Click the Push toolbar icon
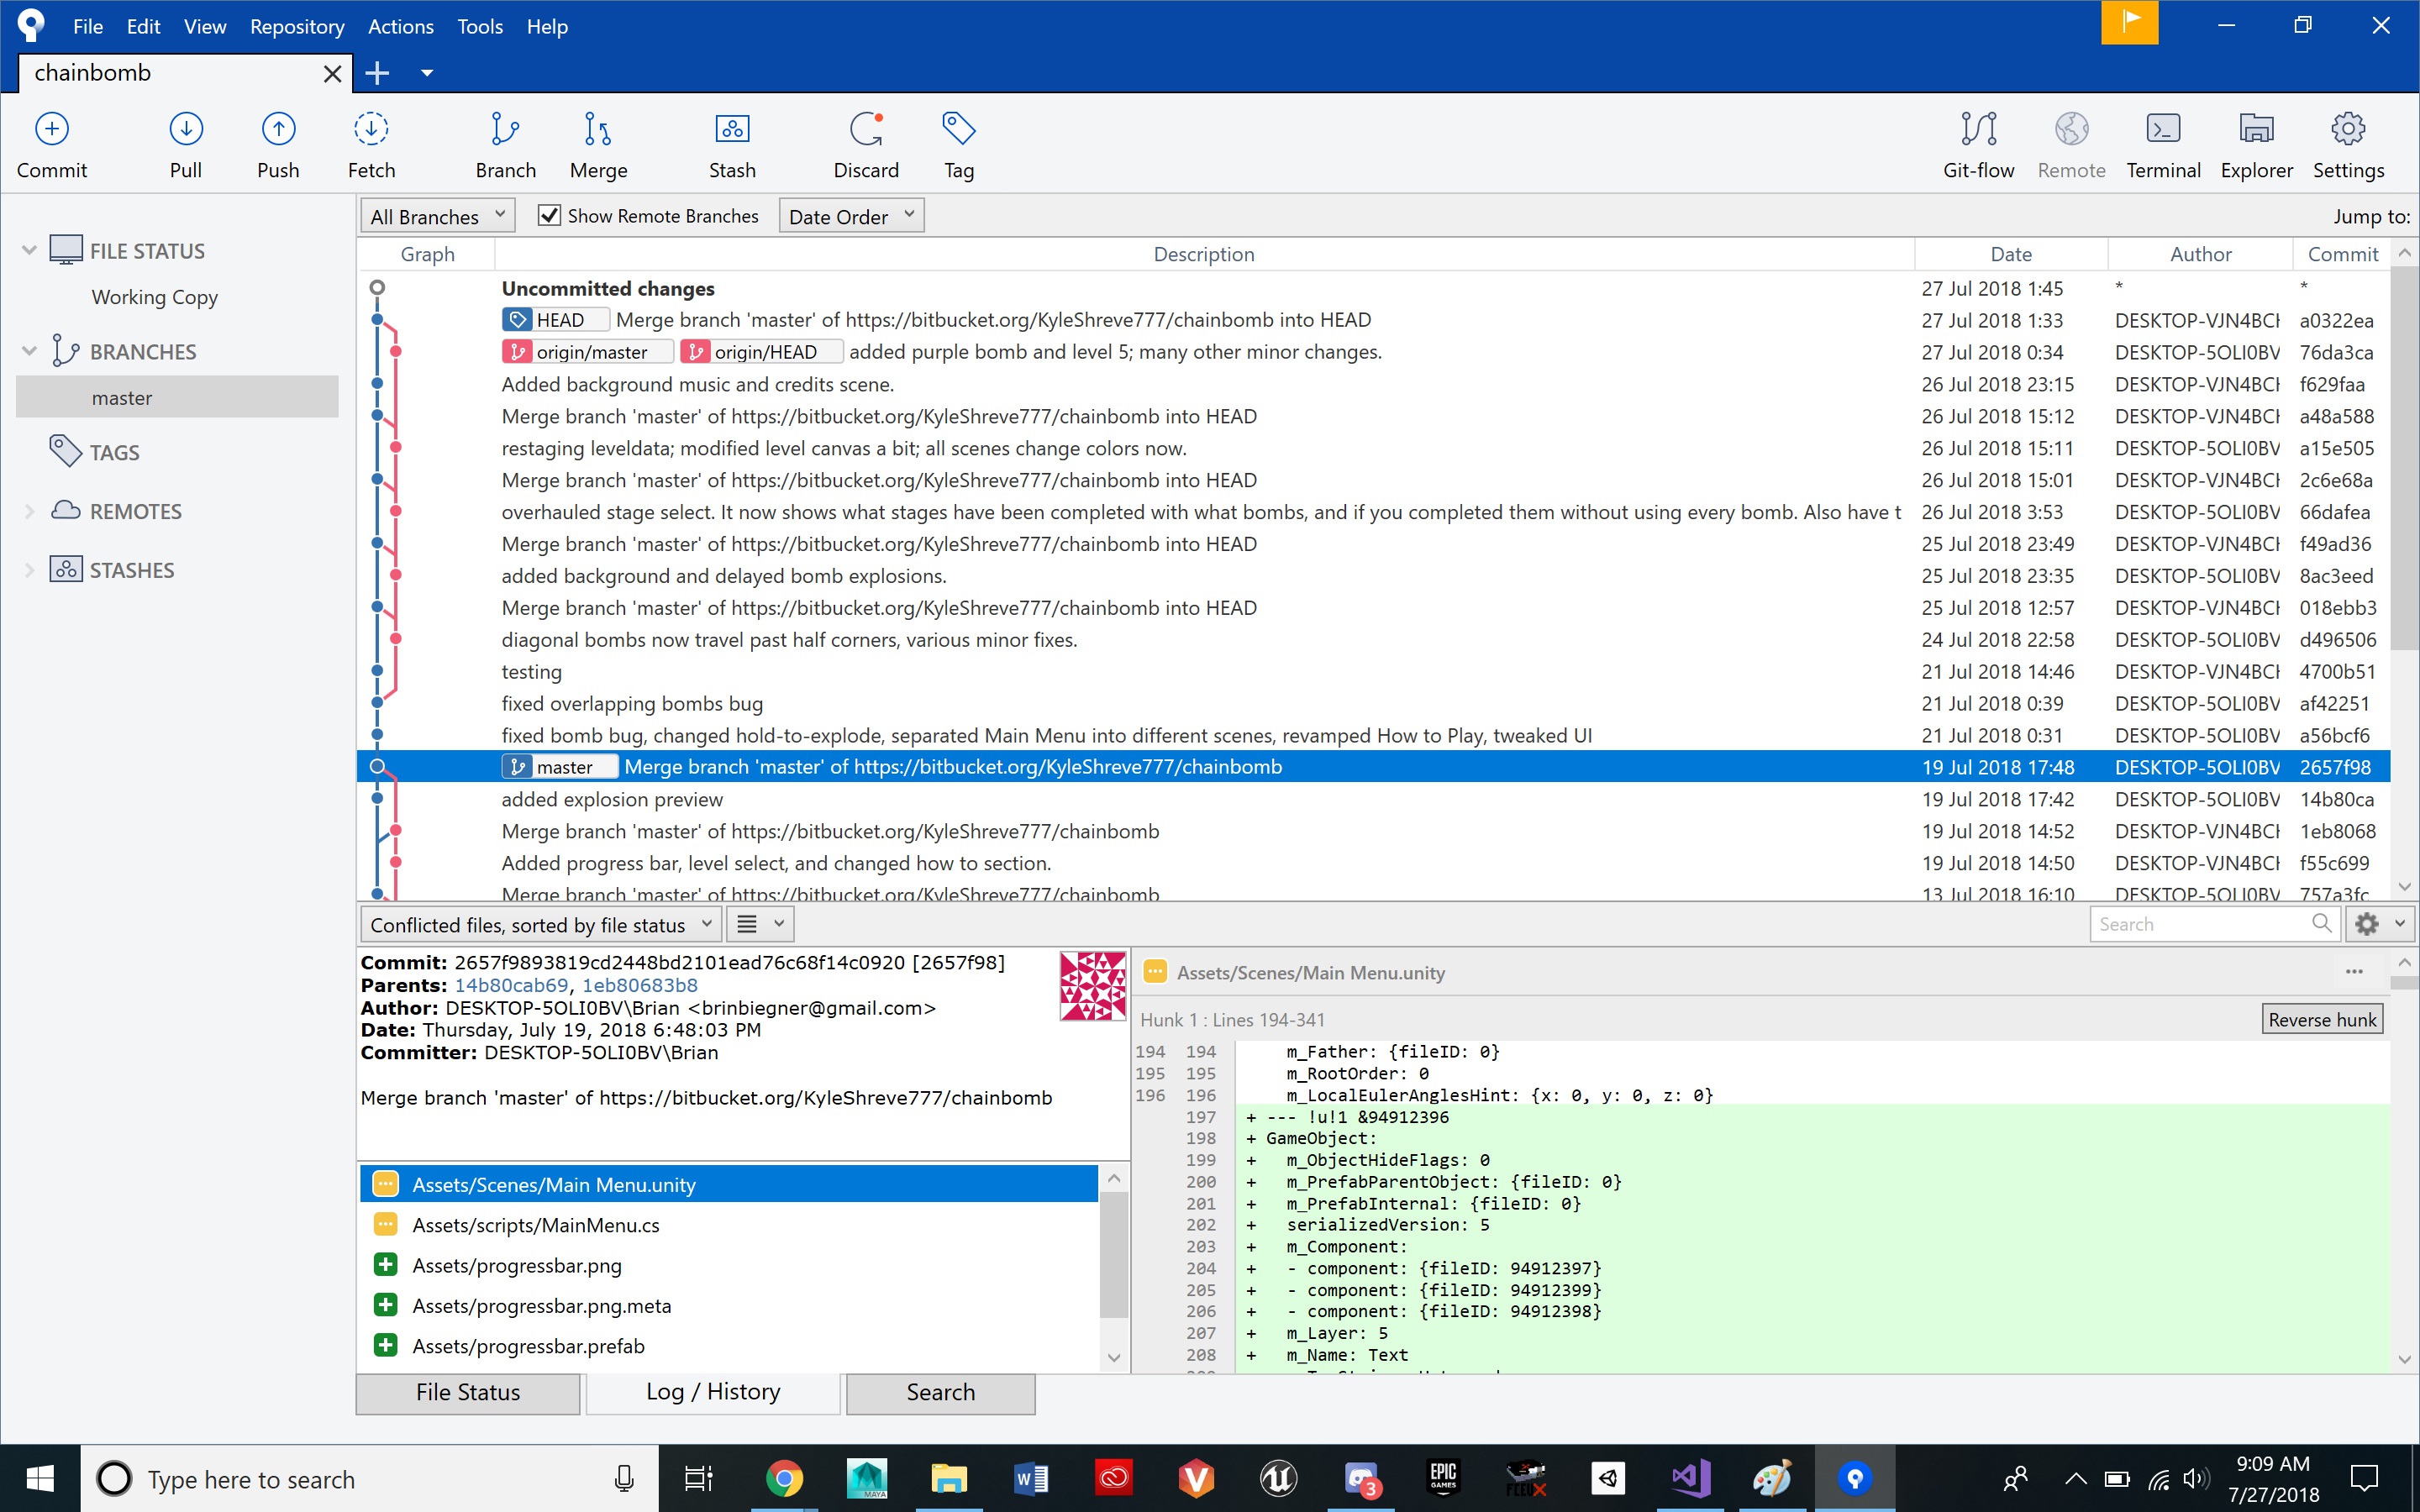2420x1512 pixels. point(278,144)
